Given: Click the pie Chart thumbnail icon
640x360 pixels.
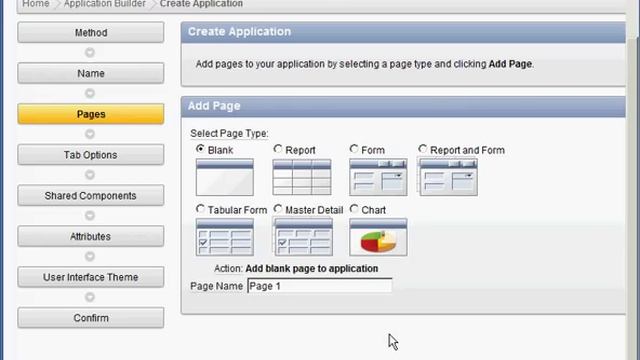Looking at the screenshot, I should click(x=378, y=237).
